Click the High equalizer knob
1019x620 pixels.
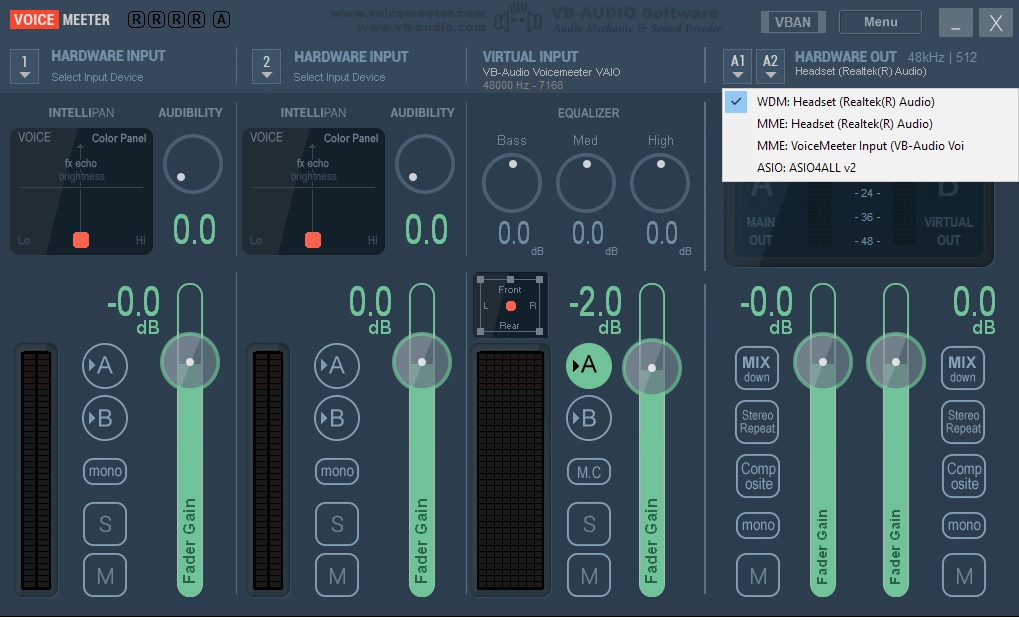660,183
